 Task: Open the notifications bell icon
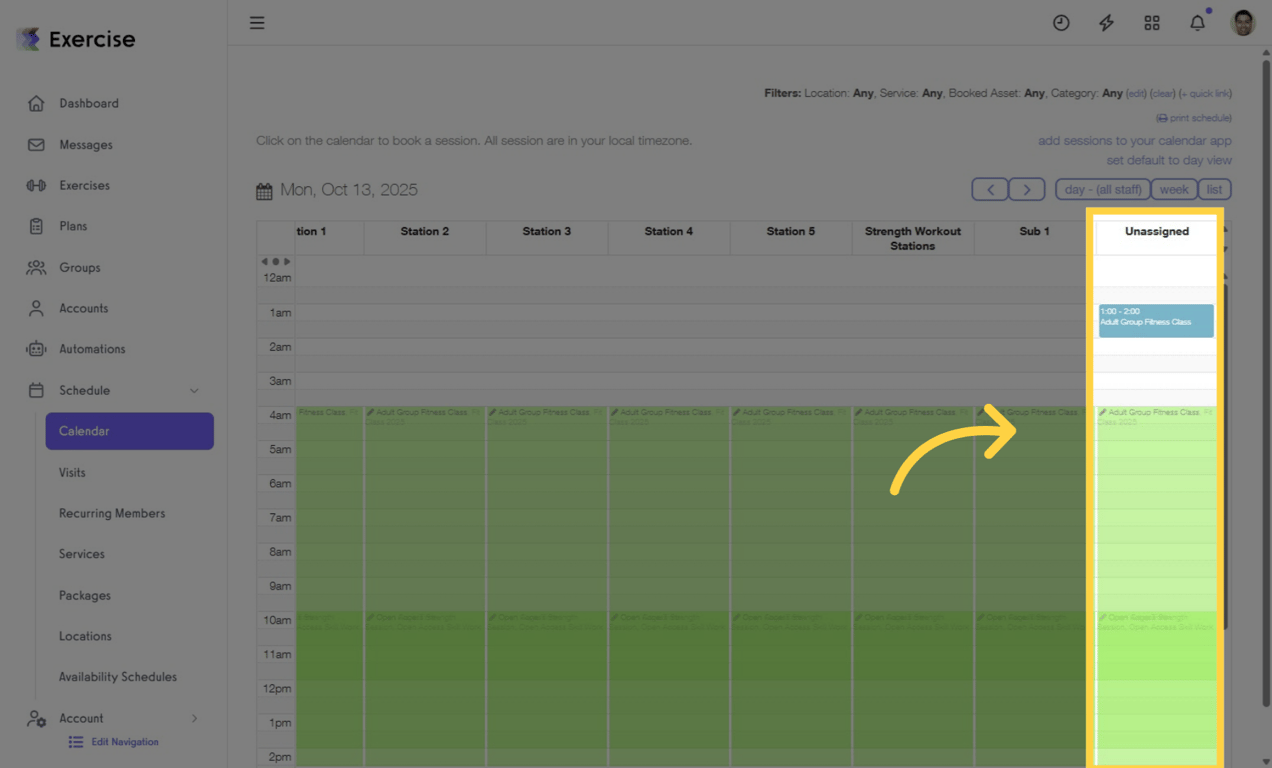(x=1197, y=22)
